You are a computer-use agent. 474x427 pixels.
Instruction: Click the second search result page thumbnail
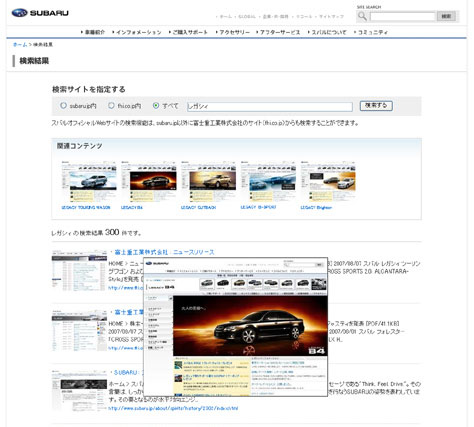79,330
